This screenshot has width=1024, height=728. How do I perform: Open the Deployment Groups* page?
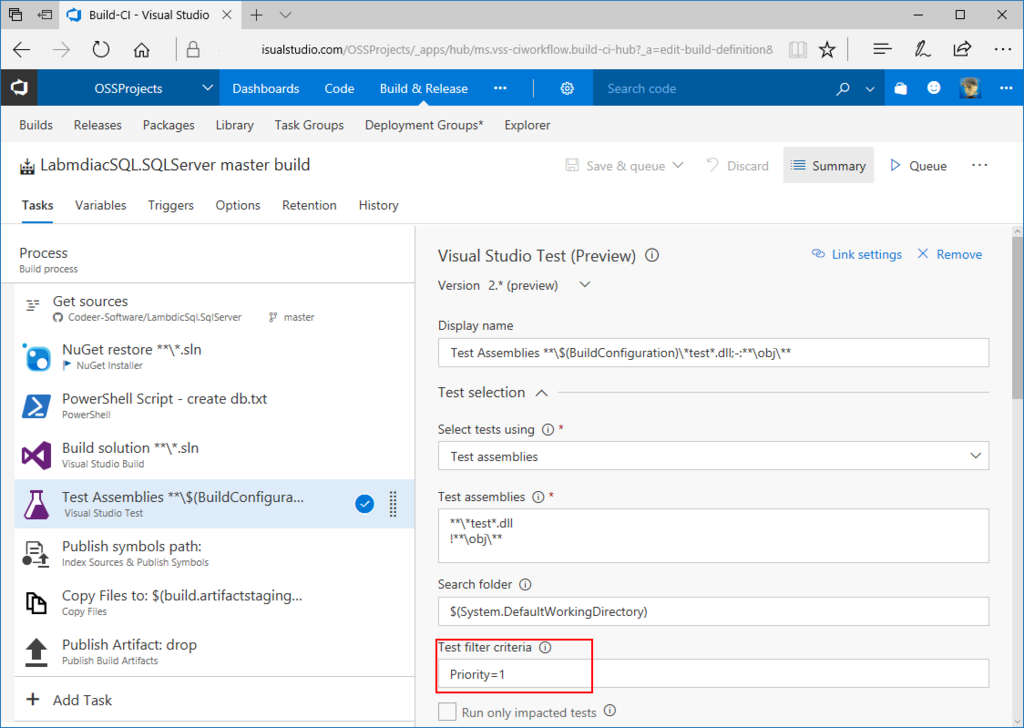424,125
